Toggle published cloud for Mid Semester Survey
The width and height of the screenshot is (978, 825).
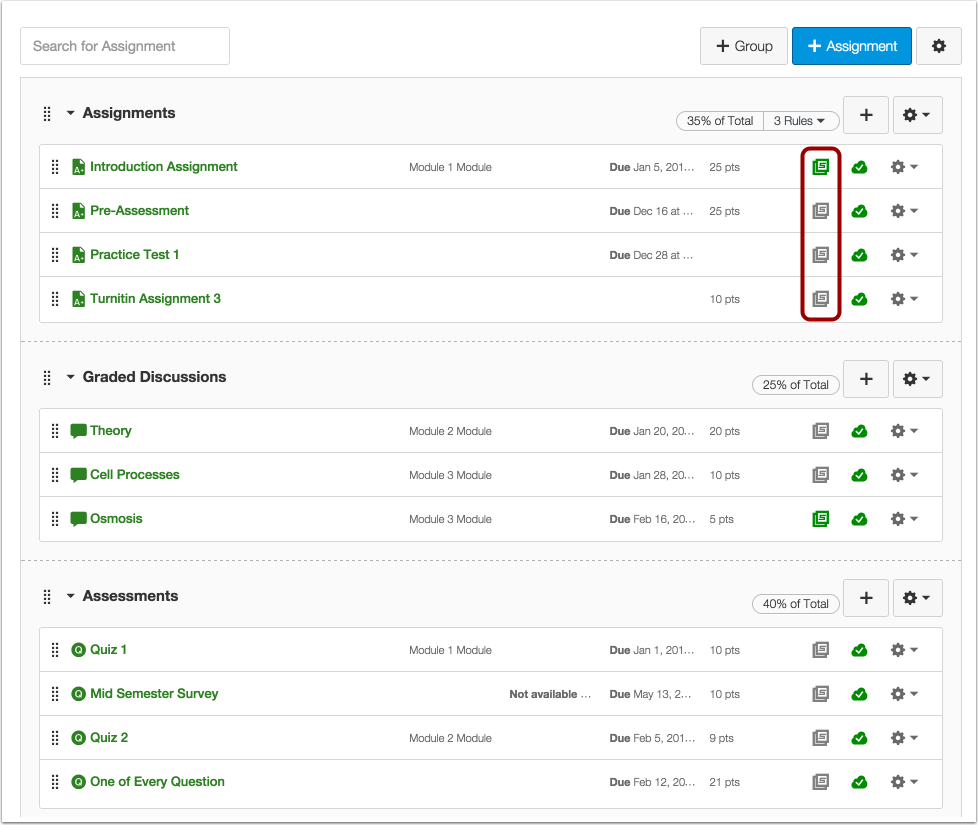859,694
